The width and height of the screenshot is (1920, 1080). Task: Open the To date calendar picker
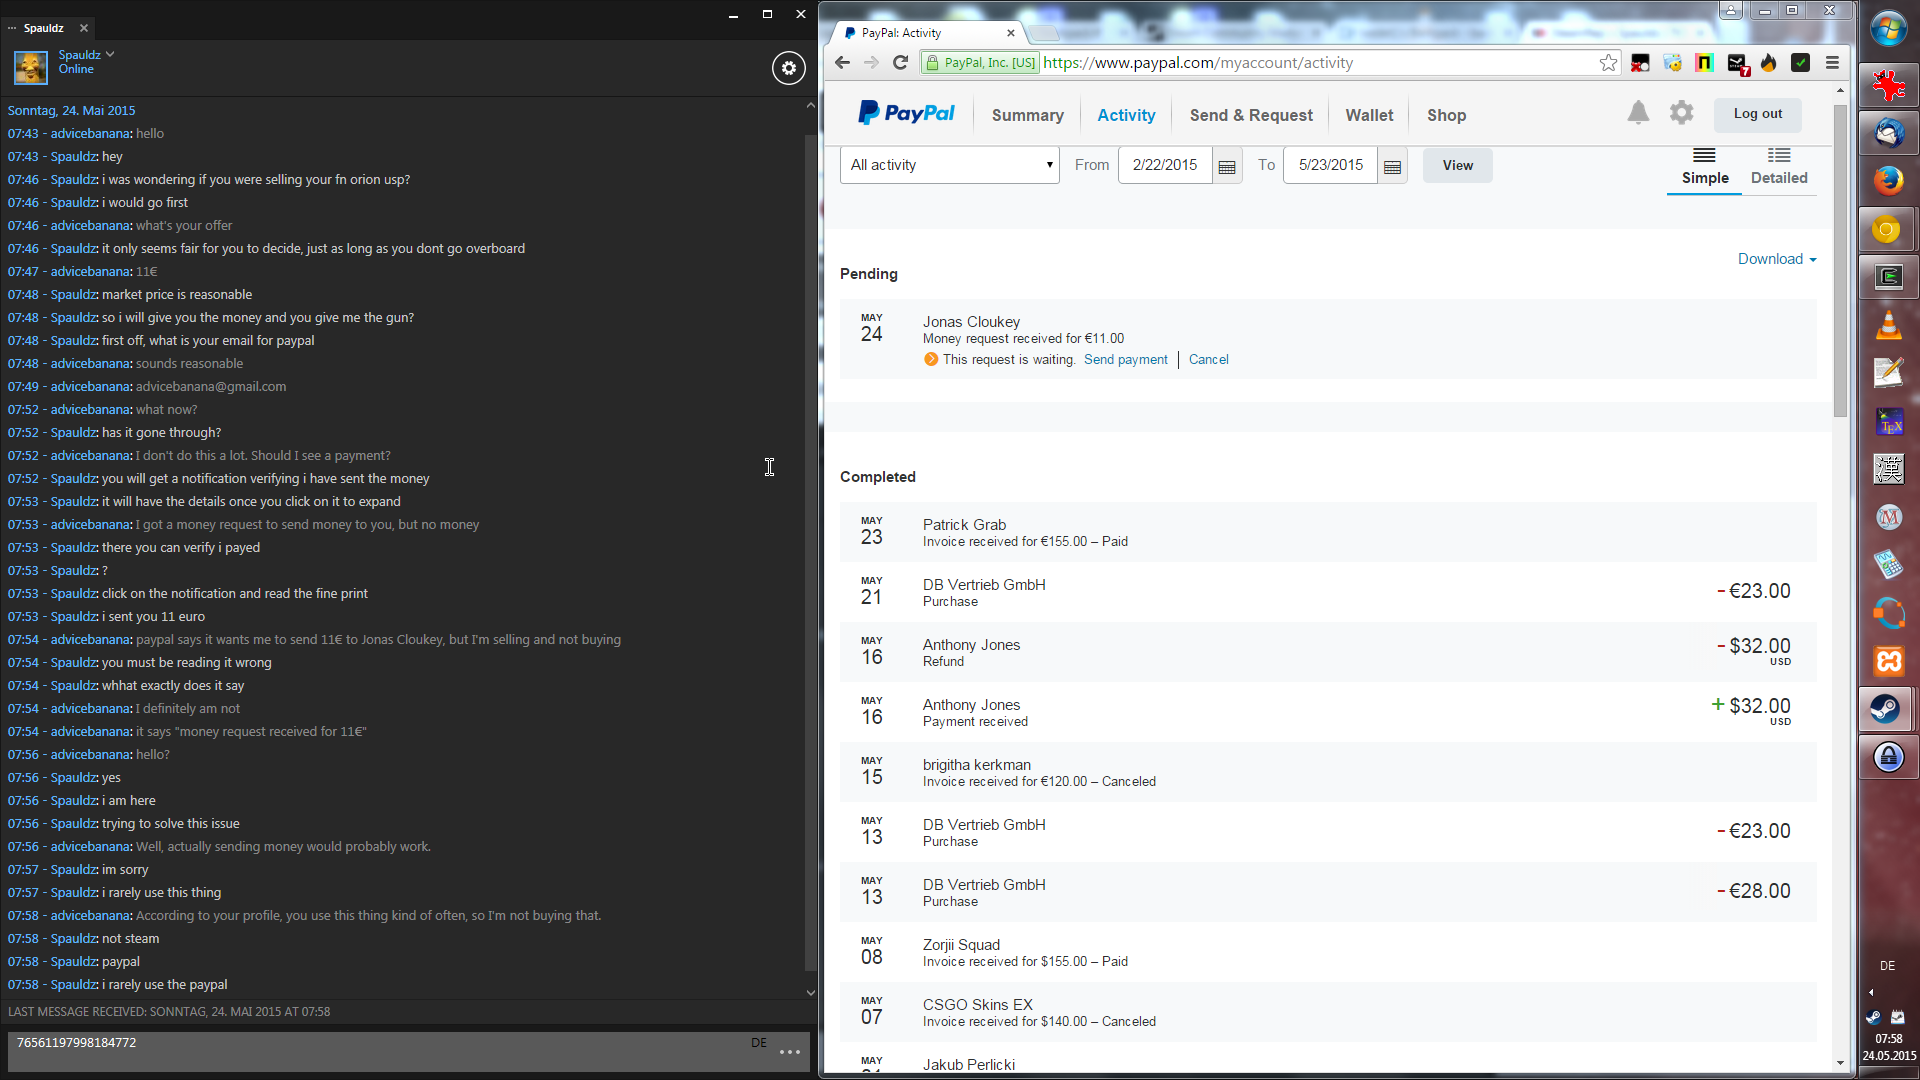tap(1392, 166)
